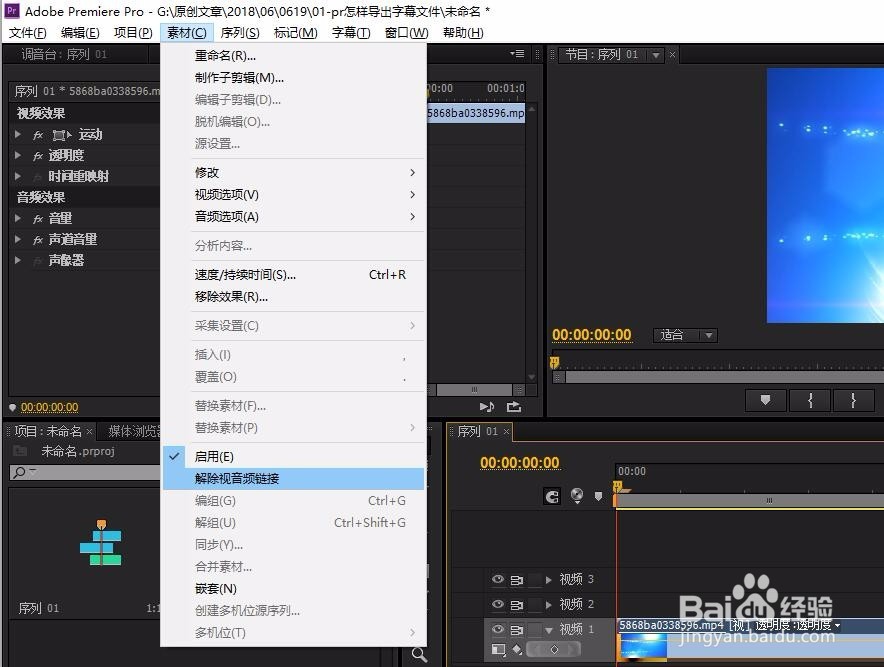Click show keyframes icon on 视频 1
Image resolution: width=884 pixels, height=667 pixels.
pos(517,650)
